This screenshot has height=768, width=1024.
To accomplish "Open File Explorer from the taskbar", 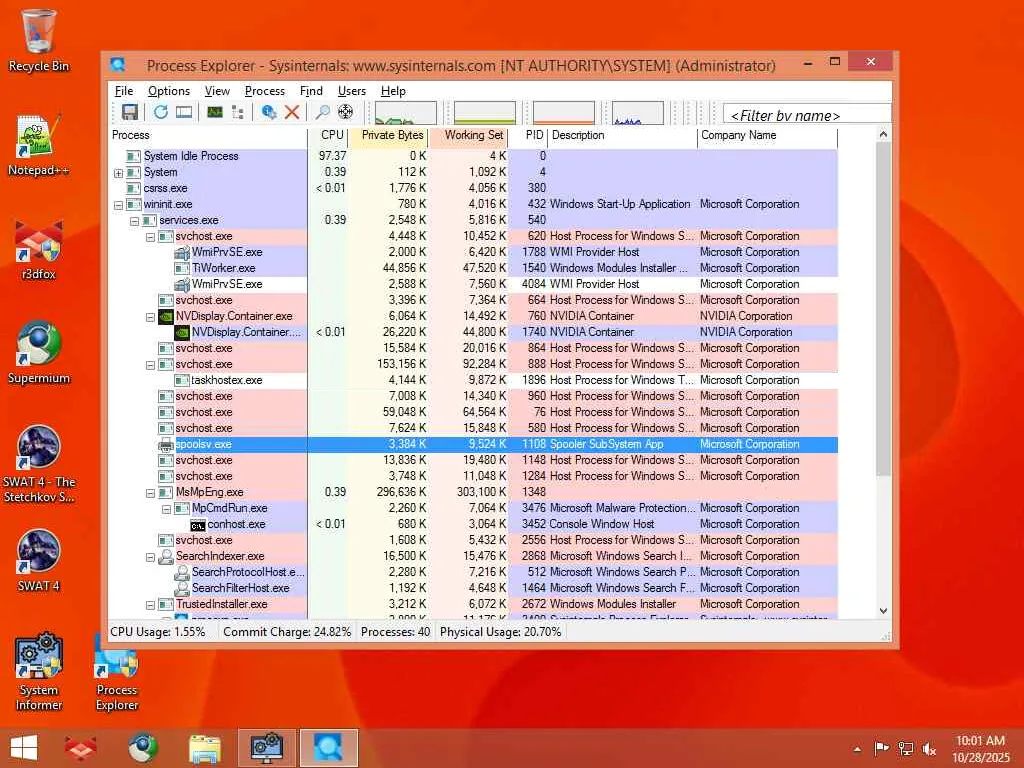I will coord(204,748).
